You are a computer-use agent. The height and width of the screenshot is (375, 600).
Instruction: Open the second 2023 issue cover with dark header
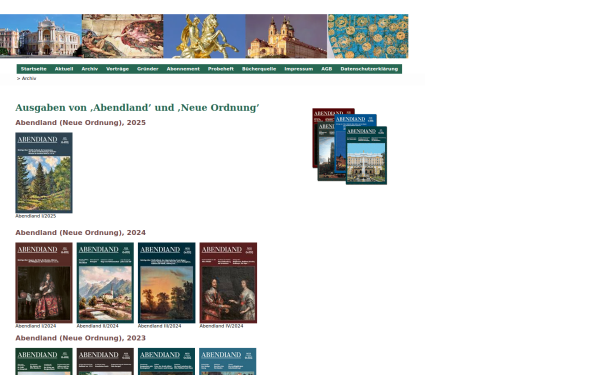coord(105,361)
